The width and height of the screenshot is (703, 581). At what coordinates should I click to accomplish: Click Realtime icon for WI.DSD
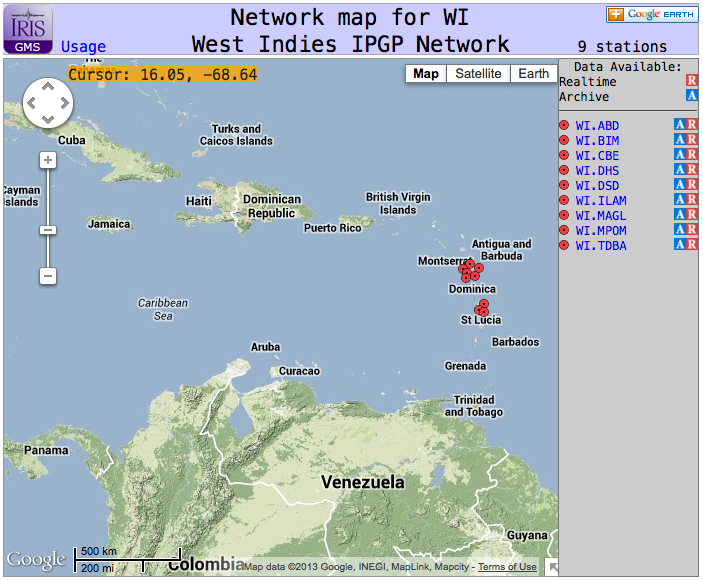click(692, 185)
